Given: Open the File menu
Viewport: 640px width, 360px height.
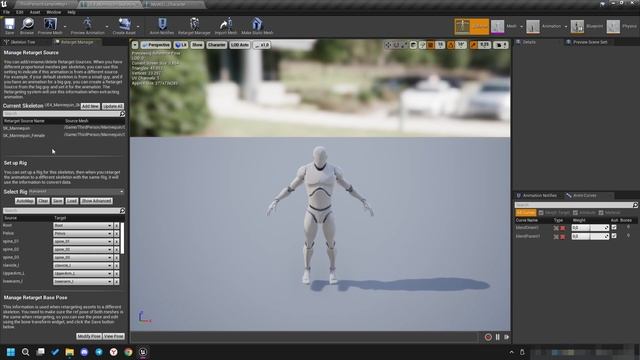Looking at the screenshot, I should pos(7,12).
